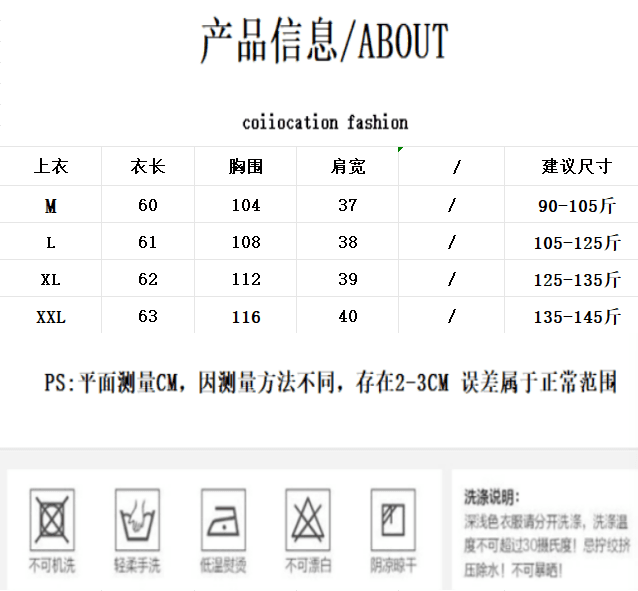The width and height of the screenshot is (638, 591).
Task: Click the M size row label
Action: [x=51, y=206]
